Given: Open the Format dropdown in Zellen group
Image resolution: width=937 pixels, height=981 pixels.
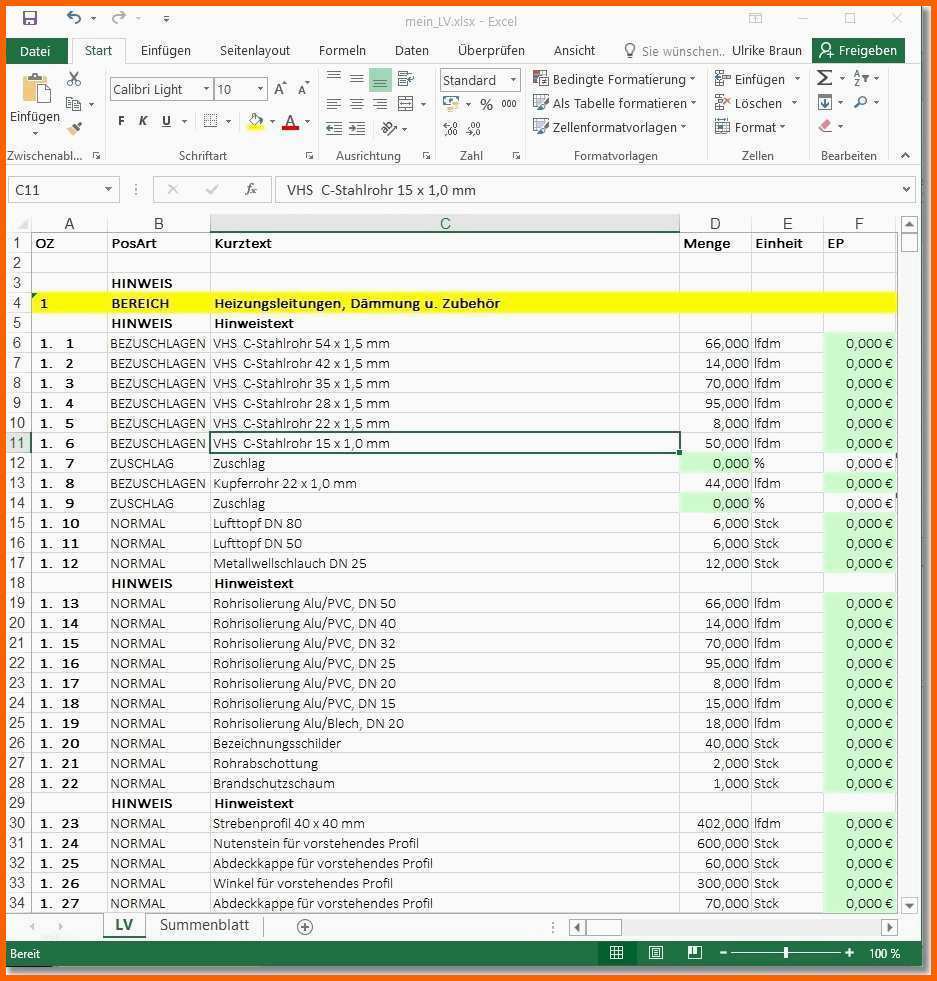Looking at the screenshot, I should click(x=750, y=127).
